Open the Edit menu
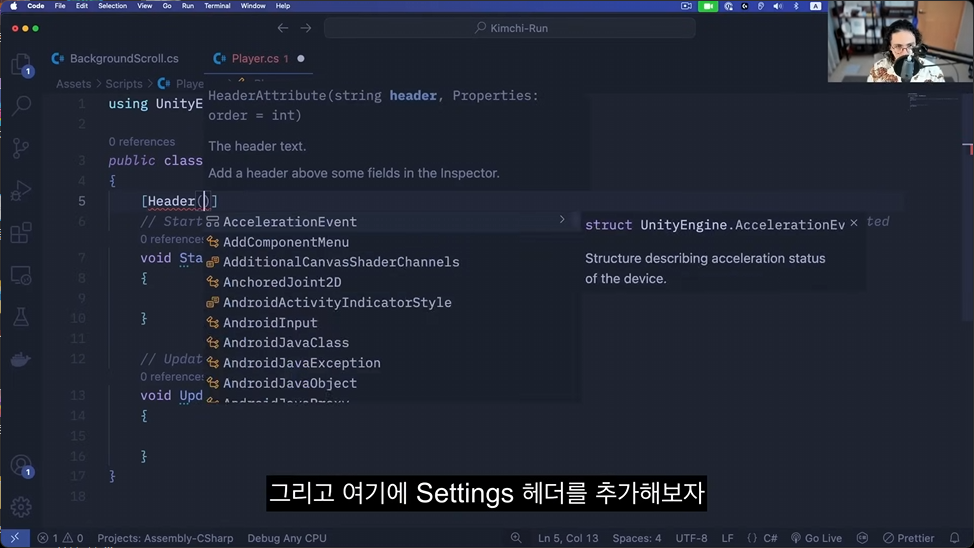The height and width of the screenshot is (548, 974). point(81,6)
